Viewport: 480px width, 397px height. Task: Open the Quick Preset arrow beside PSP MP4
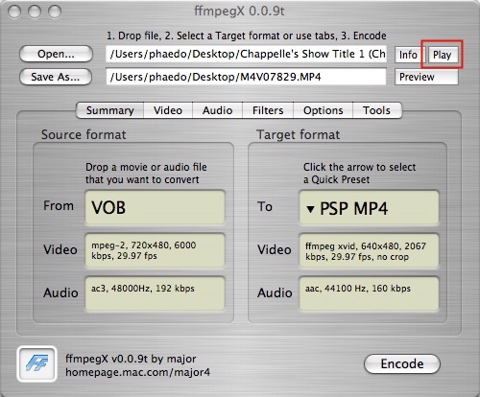[310, 209]
